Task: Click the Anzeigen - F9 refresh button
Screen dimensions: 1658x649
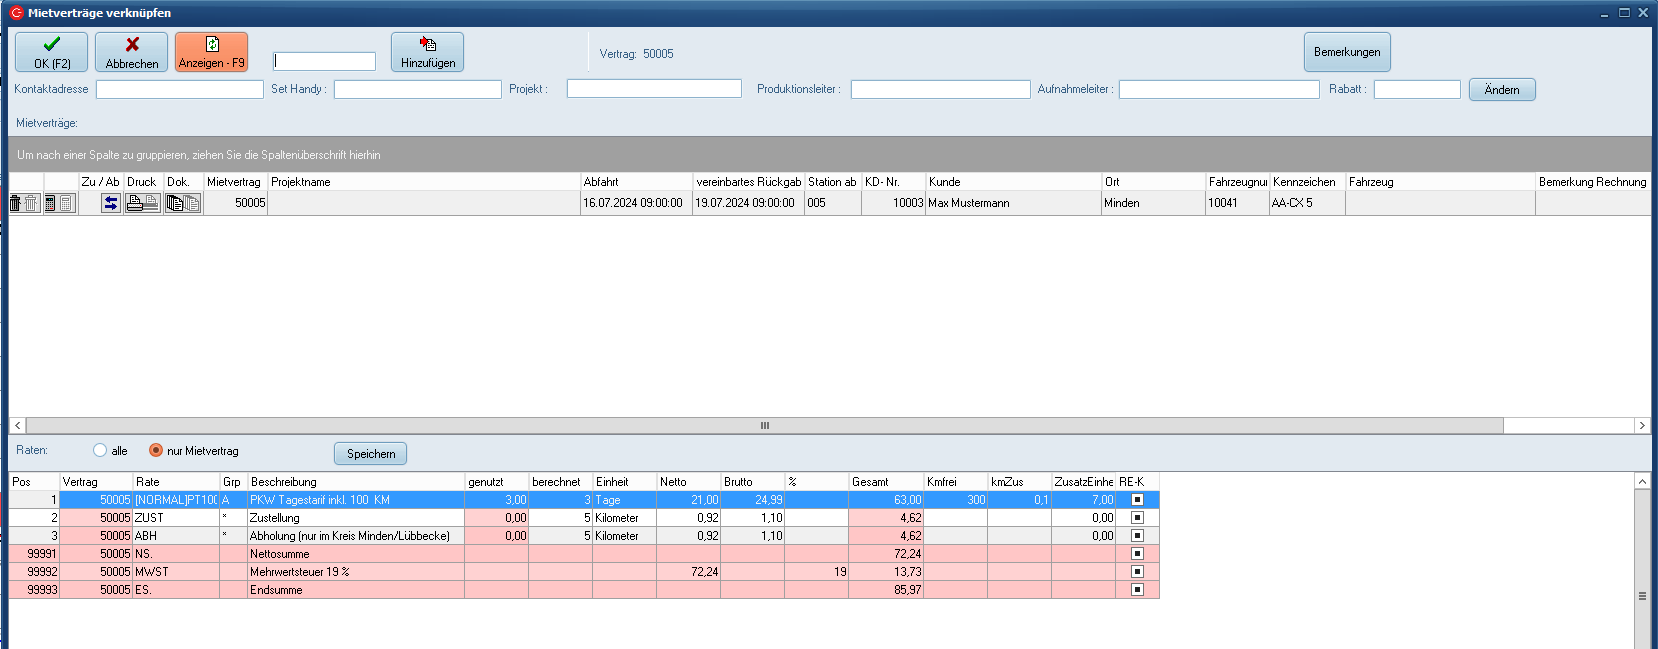Action: point(211,52)
